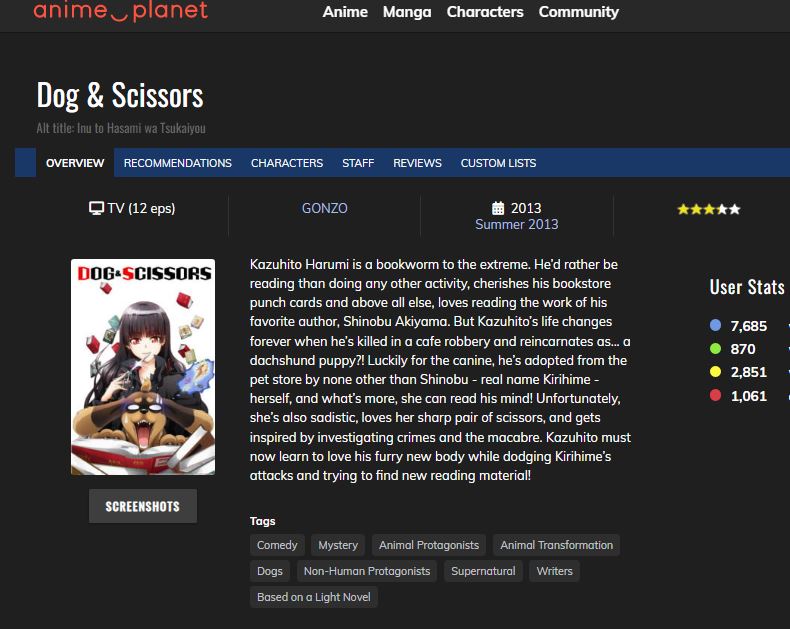790x629 pixels.
Task: Click the calendar icon beside 2013
Action: 498,208
